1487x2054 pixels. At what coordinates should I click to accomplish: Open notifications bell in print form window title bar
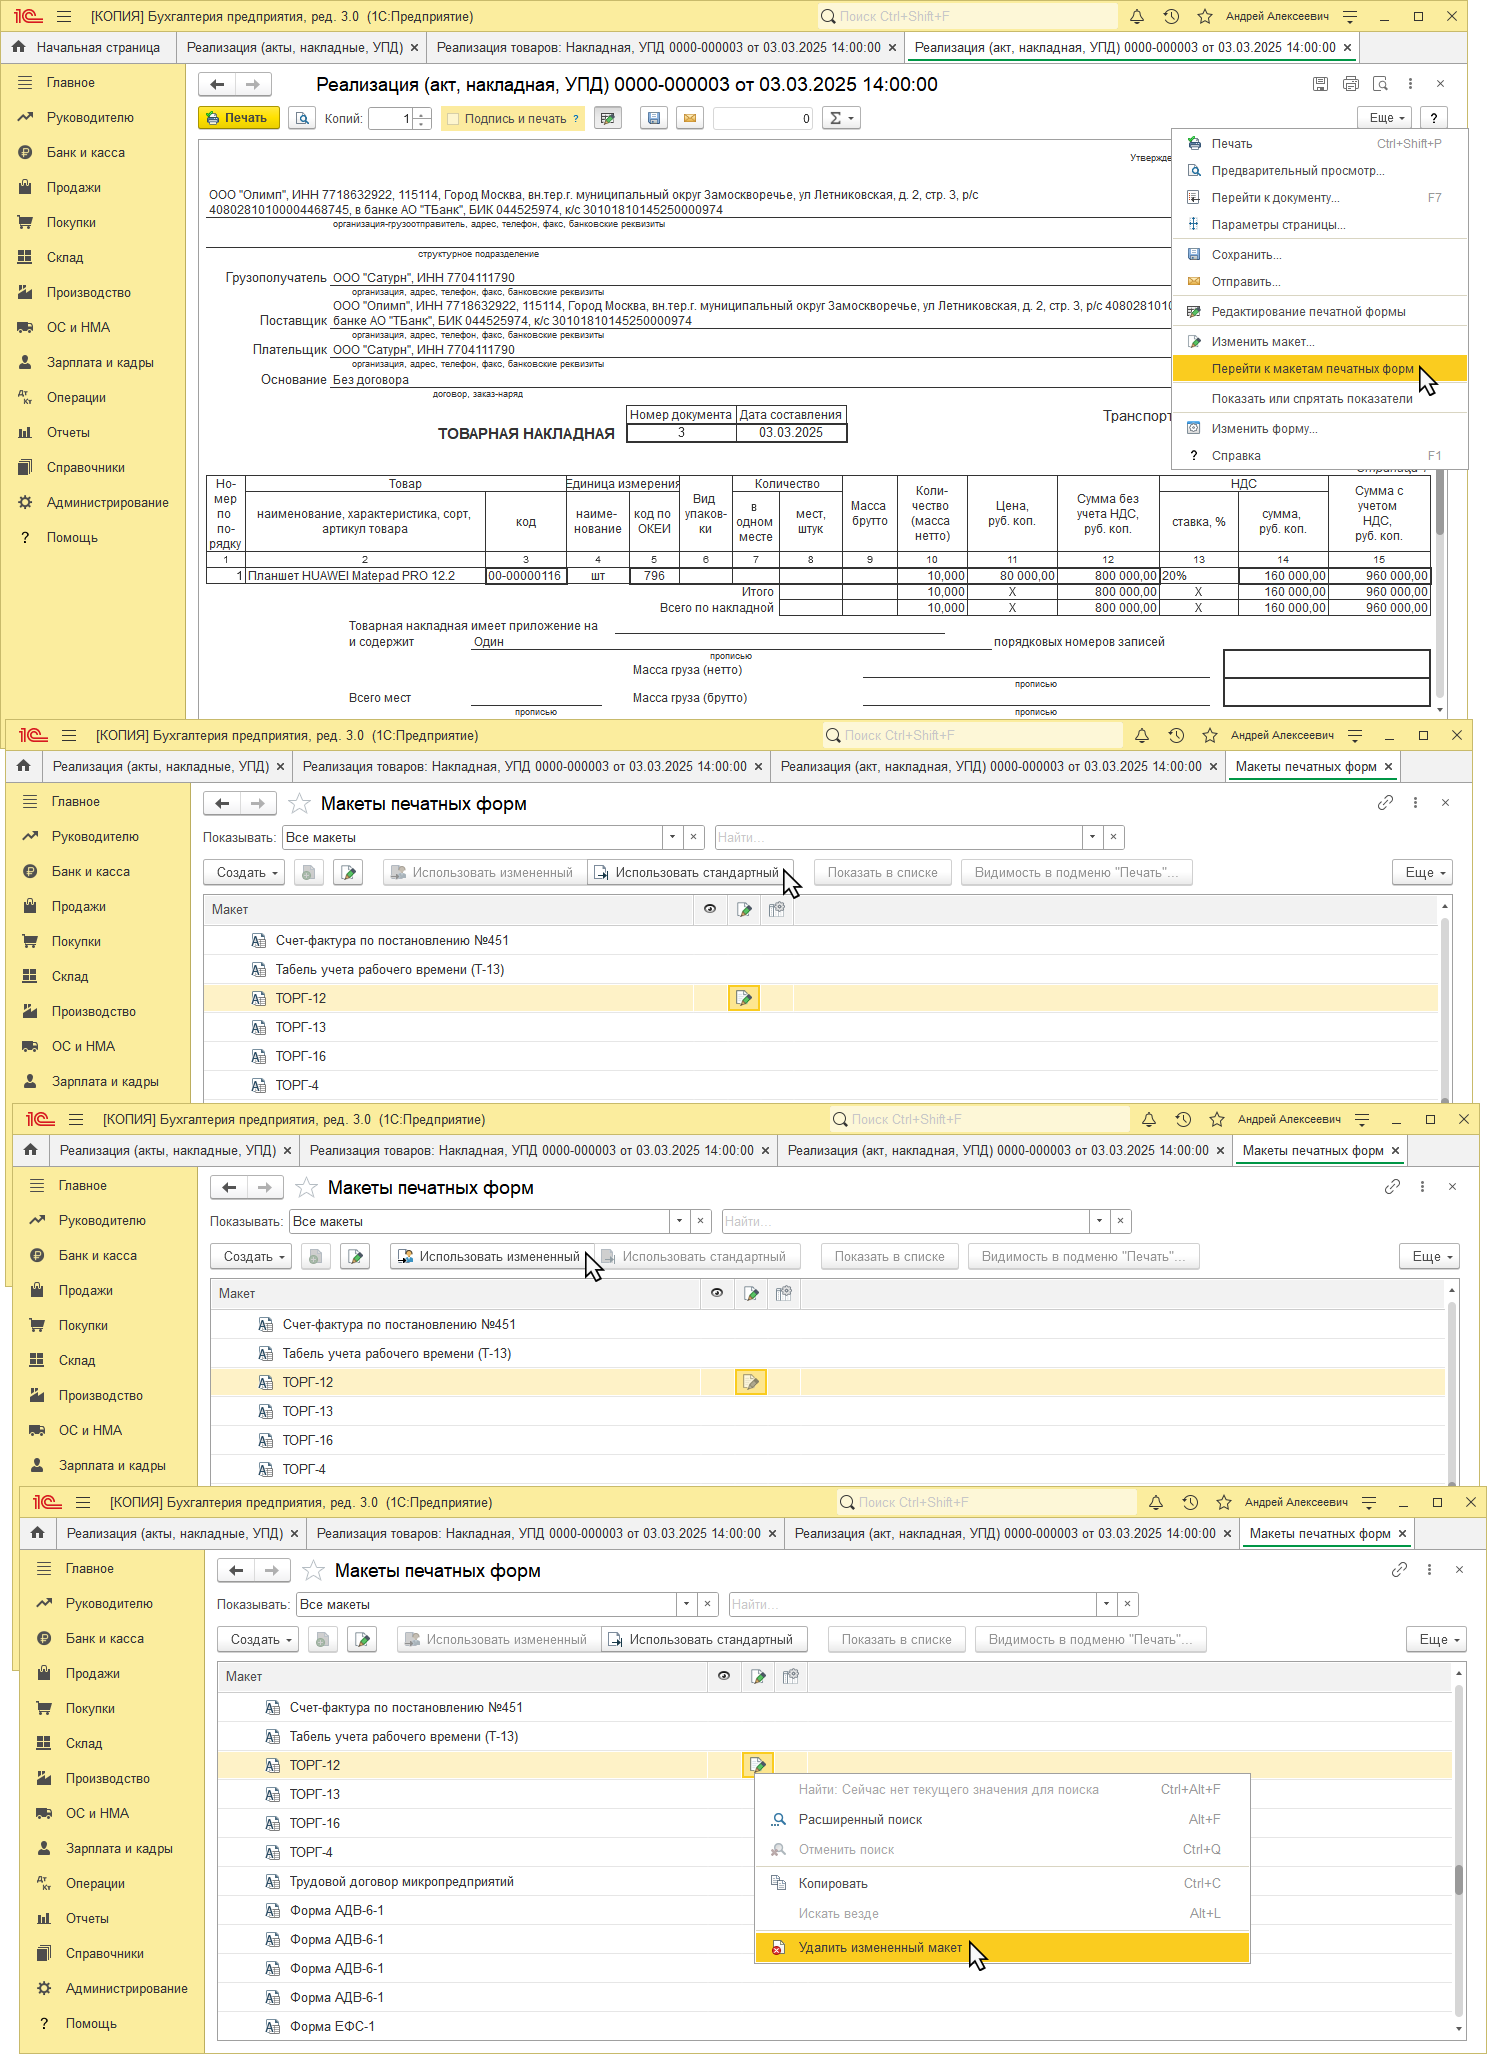click(x=1137, y=16)
